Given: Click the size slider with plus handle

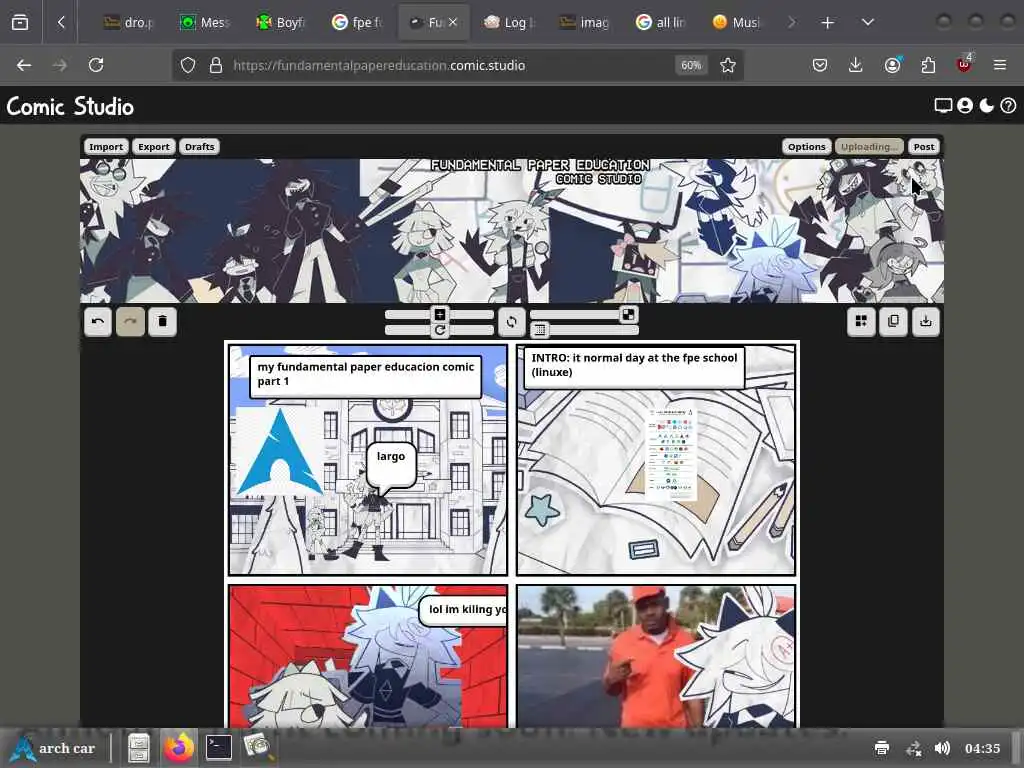Looking at the screenshot, I should 439,315.
